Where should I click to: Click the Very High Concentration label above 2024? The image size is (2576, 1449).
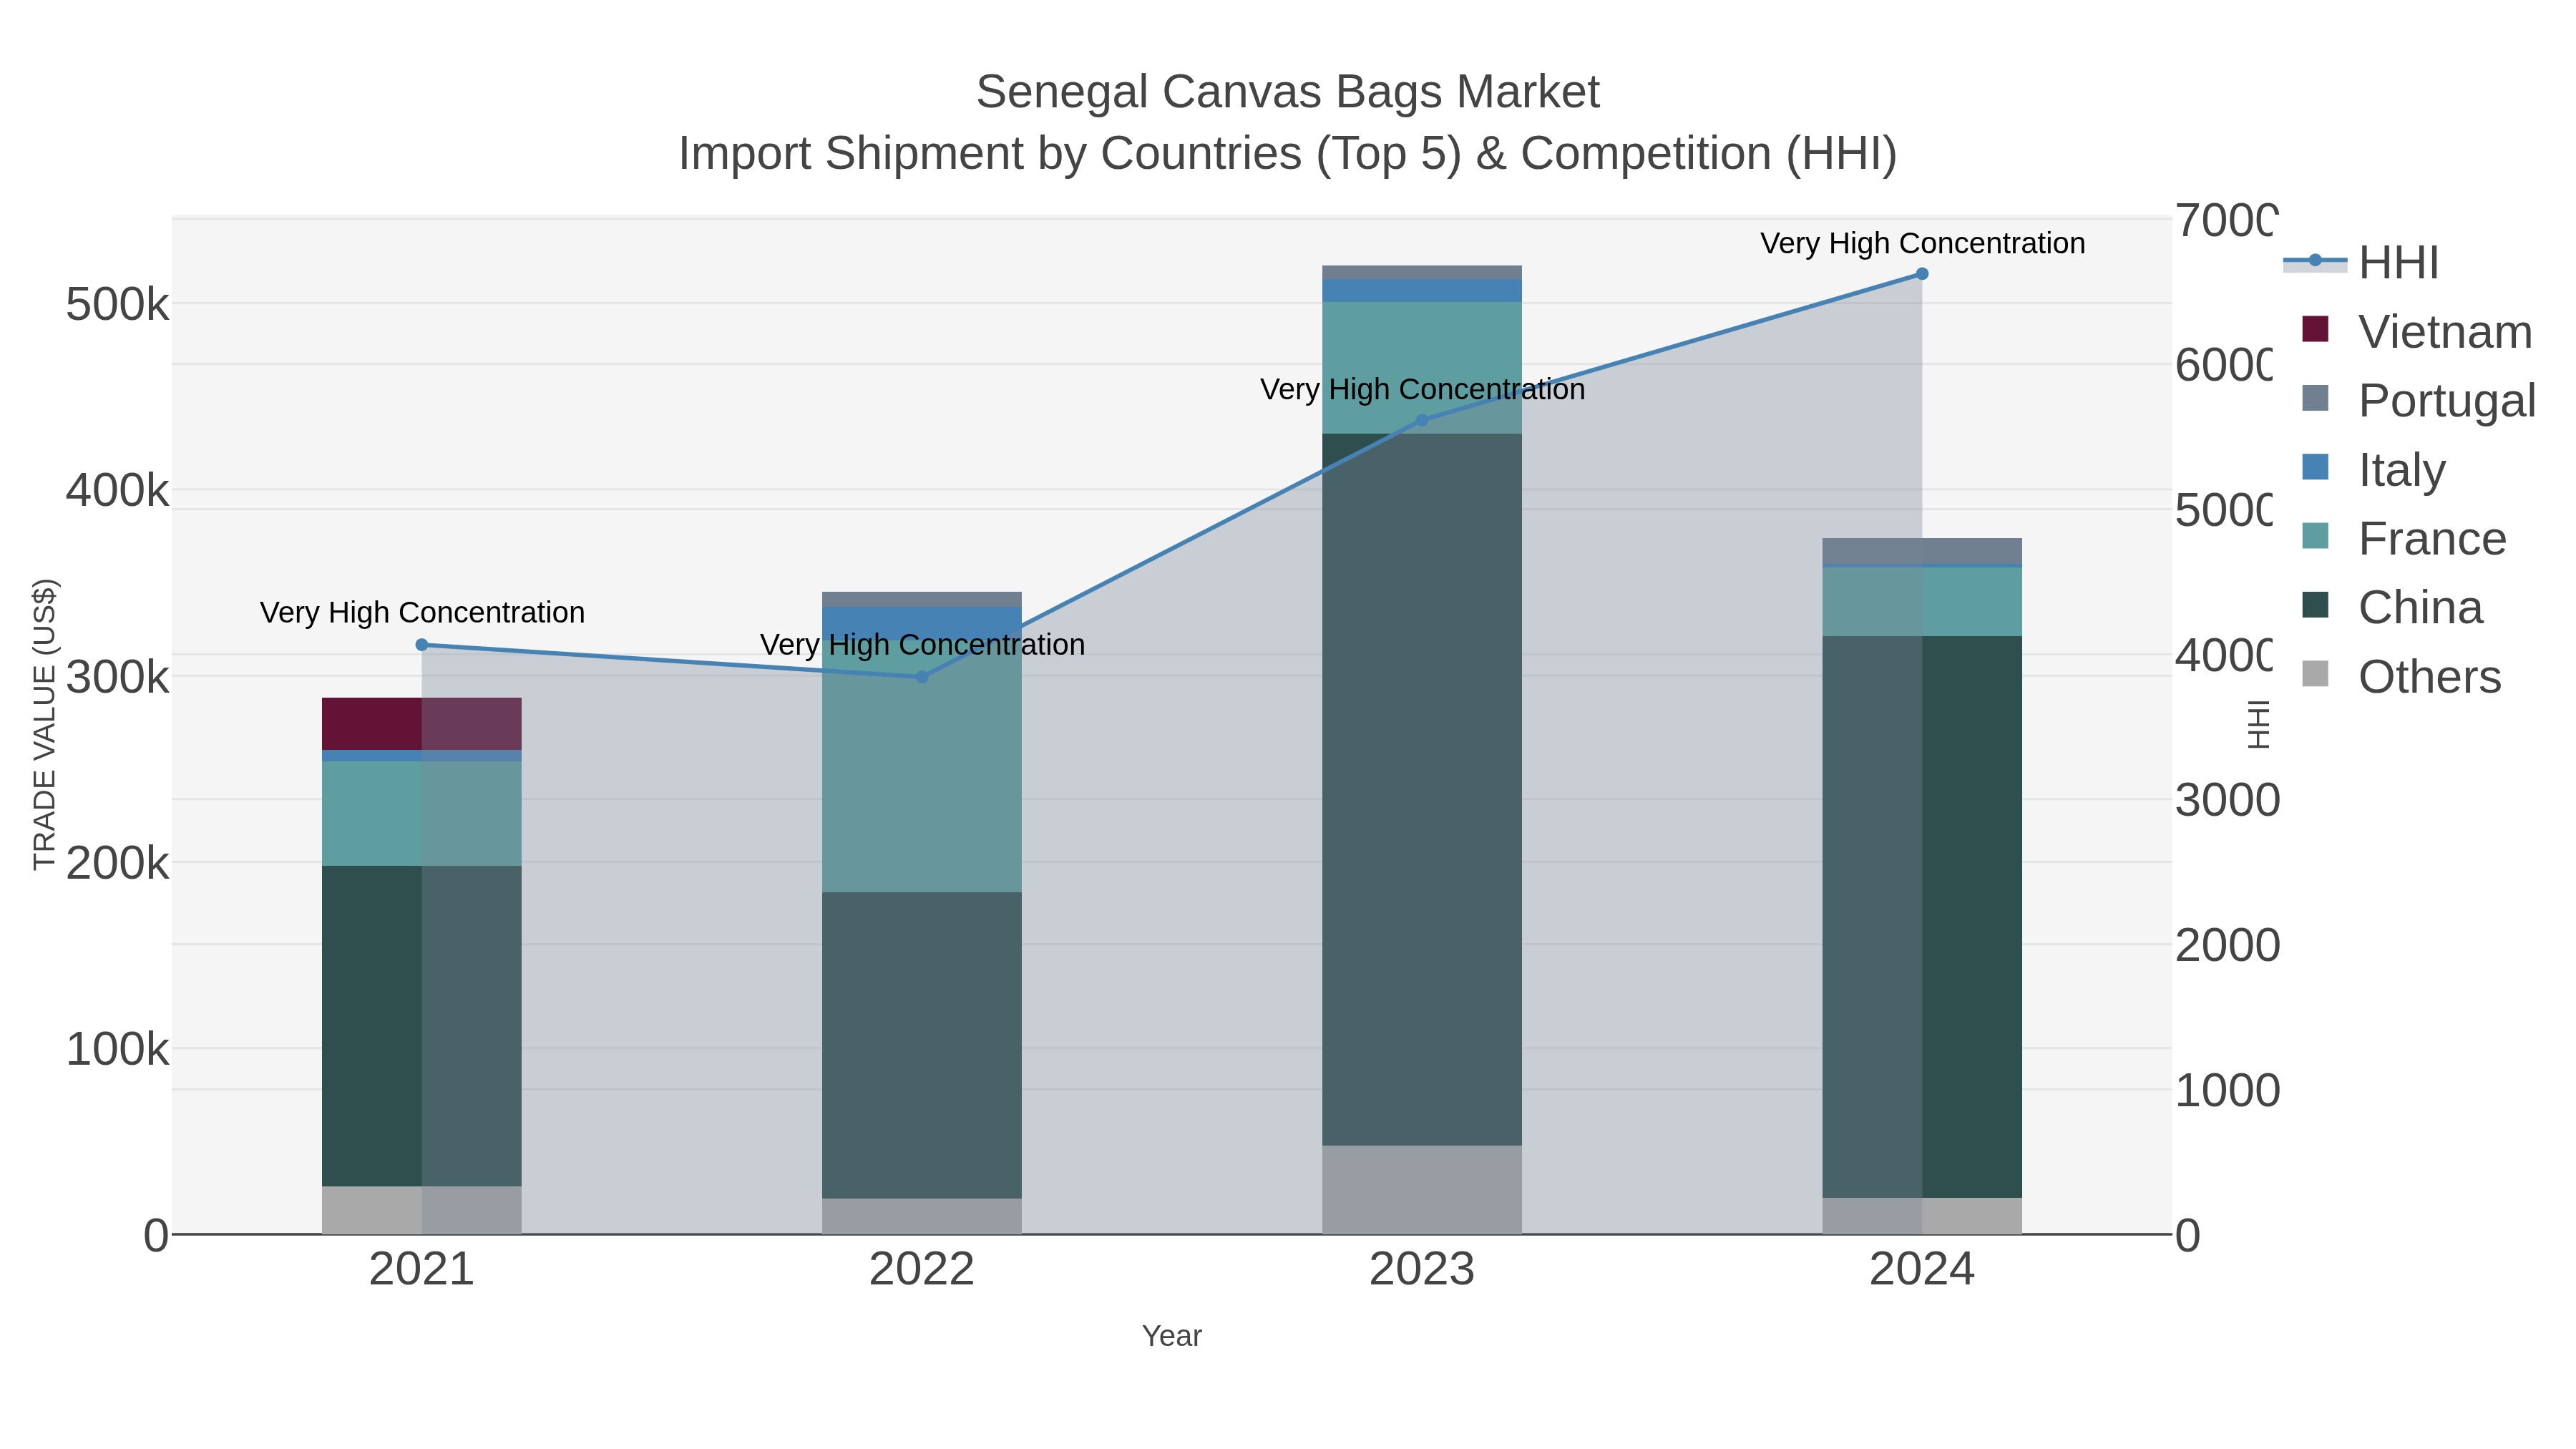point(1922,243)
